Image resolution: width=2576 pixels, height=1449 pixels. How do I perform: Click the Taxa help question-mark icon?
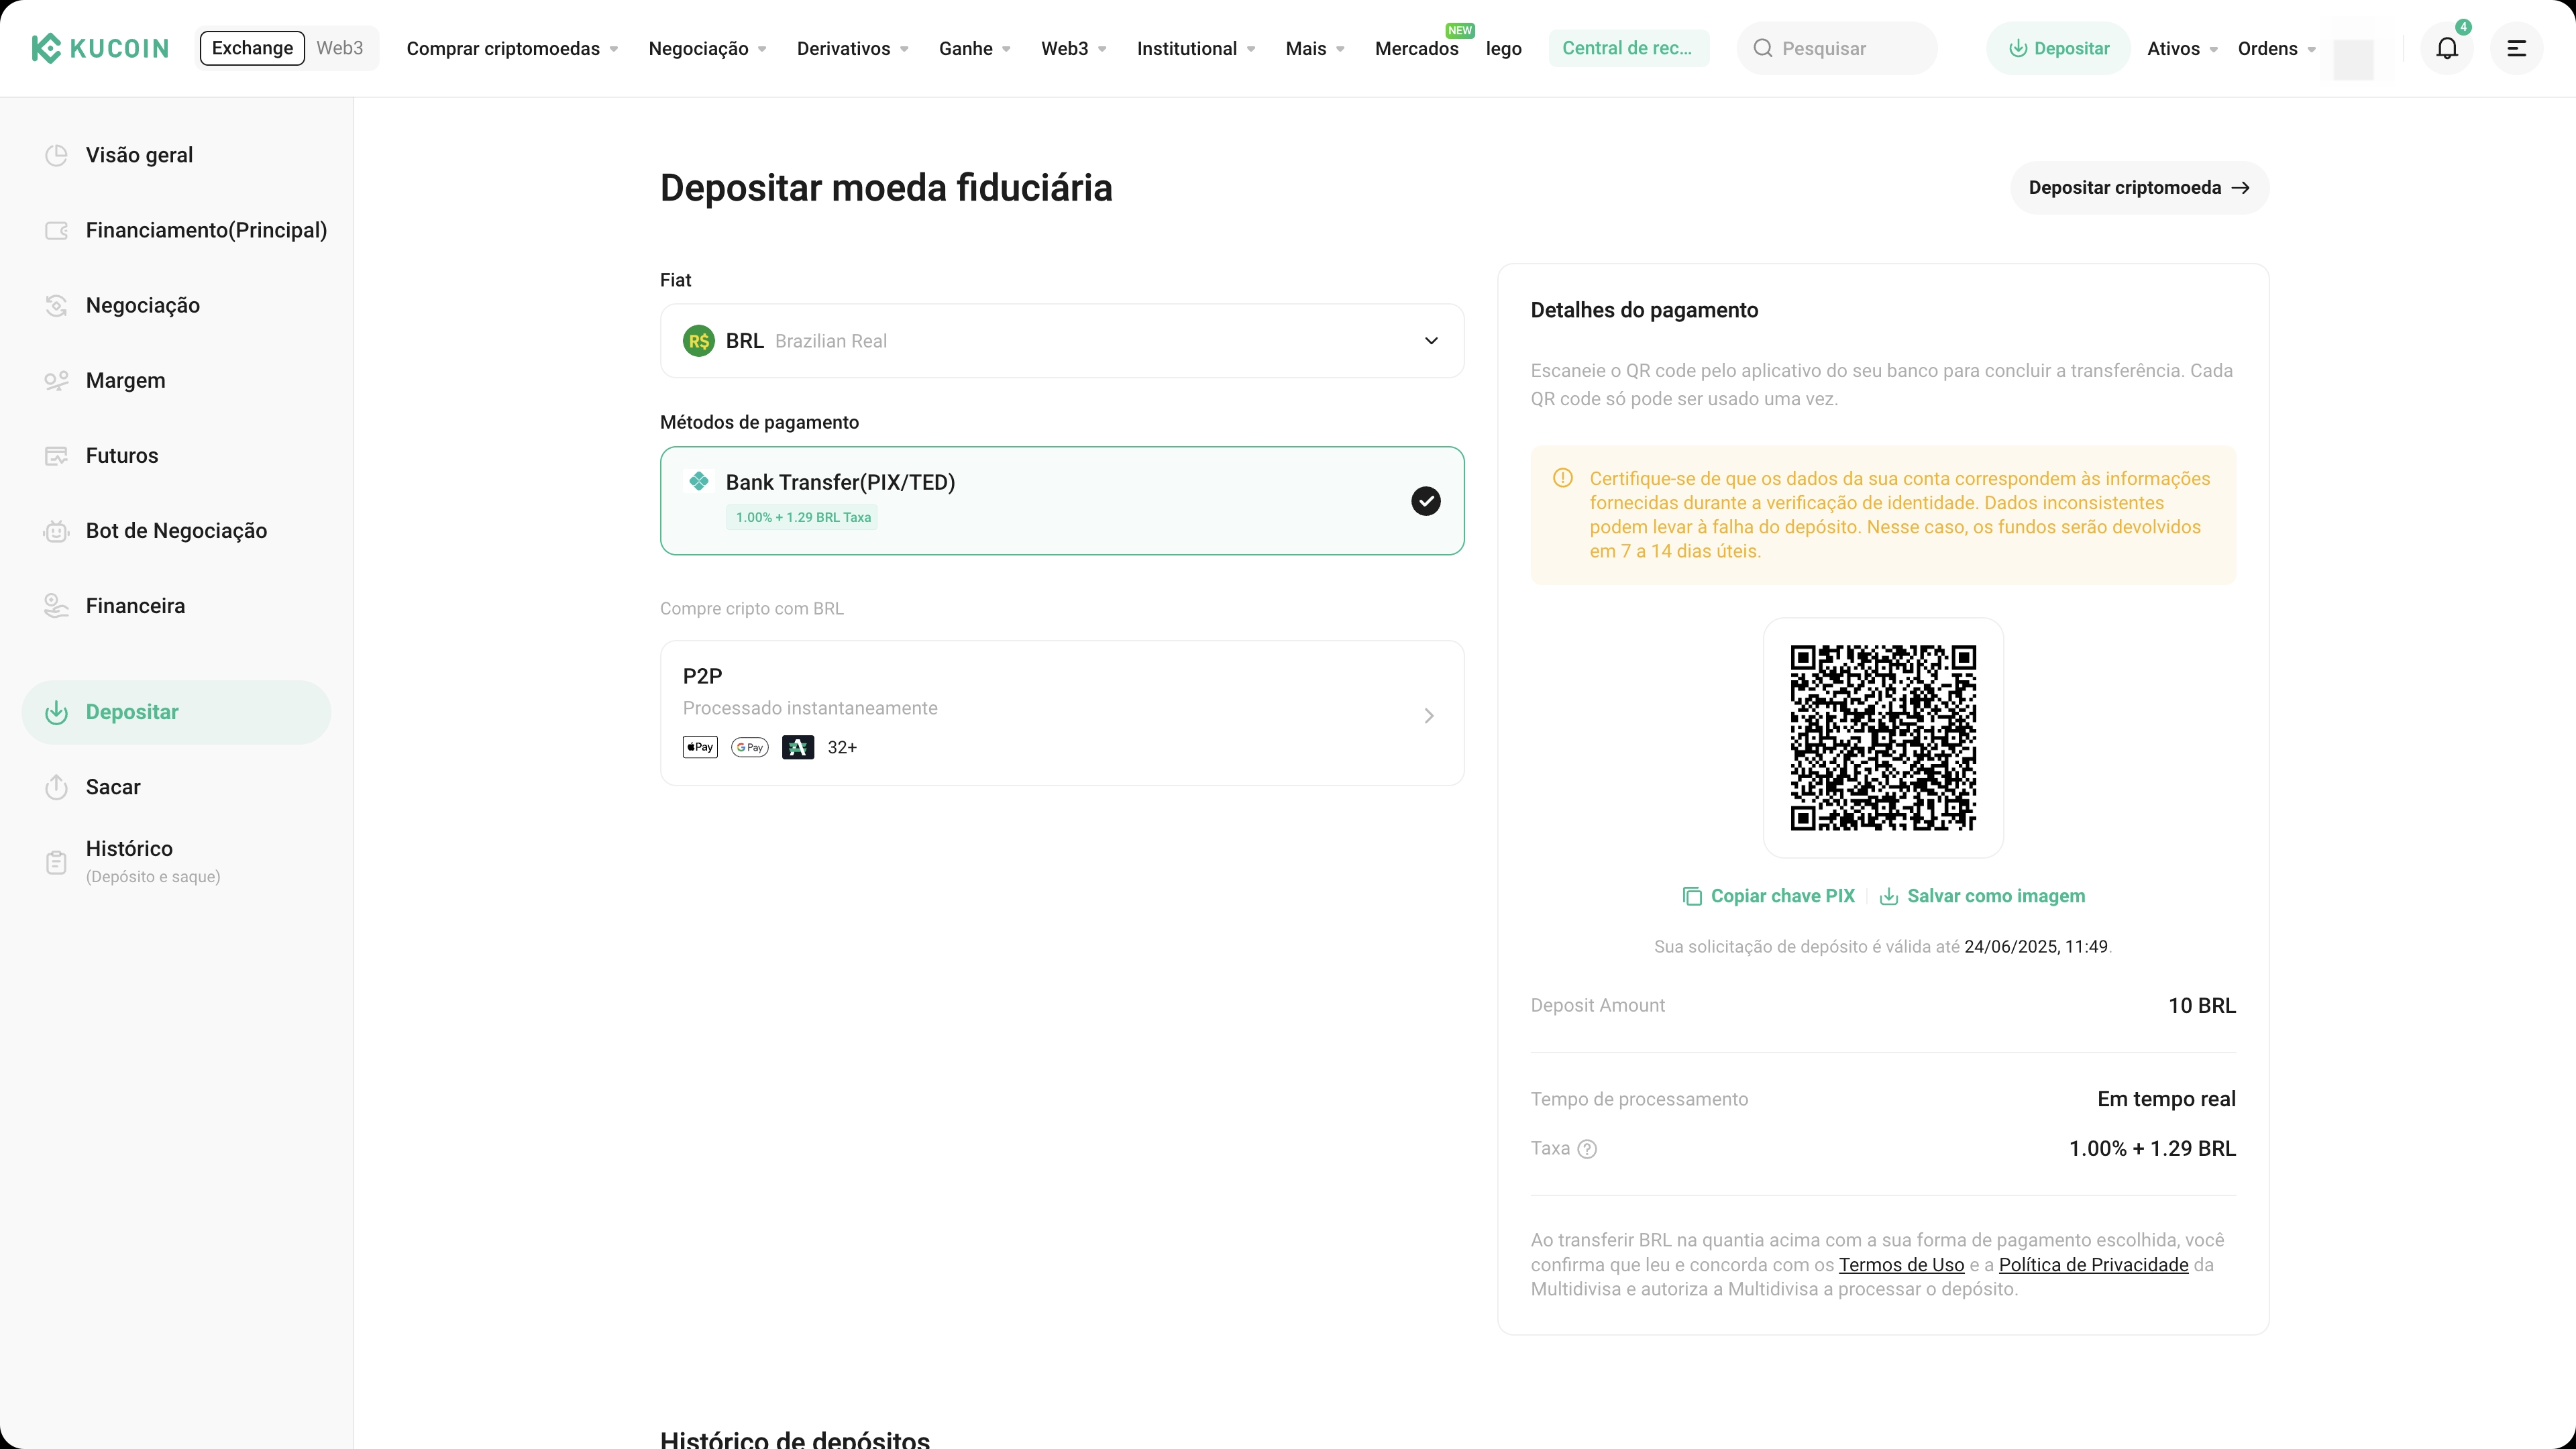(1587, 1149)
